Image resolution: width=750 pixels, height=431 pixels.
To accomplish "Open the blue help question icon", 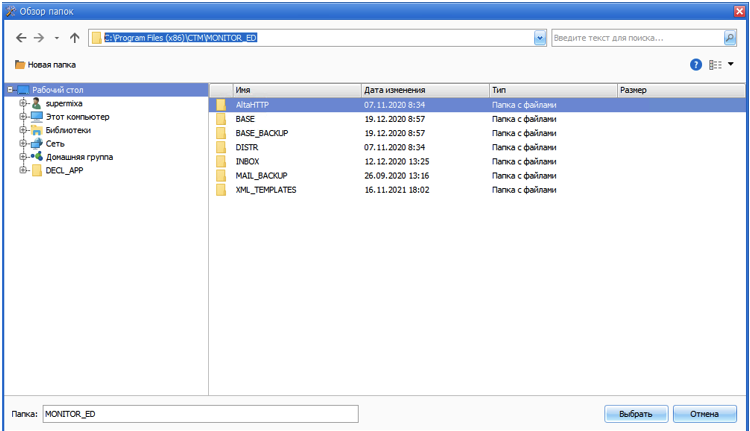I will [x=696, y=64].
